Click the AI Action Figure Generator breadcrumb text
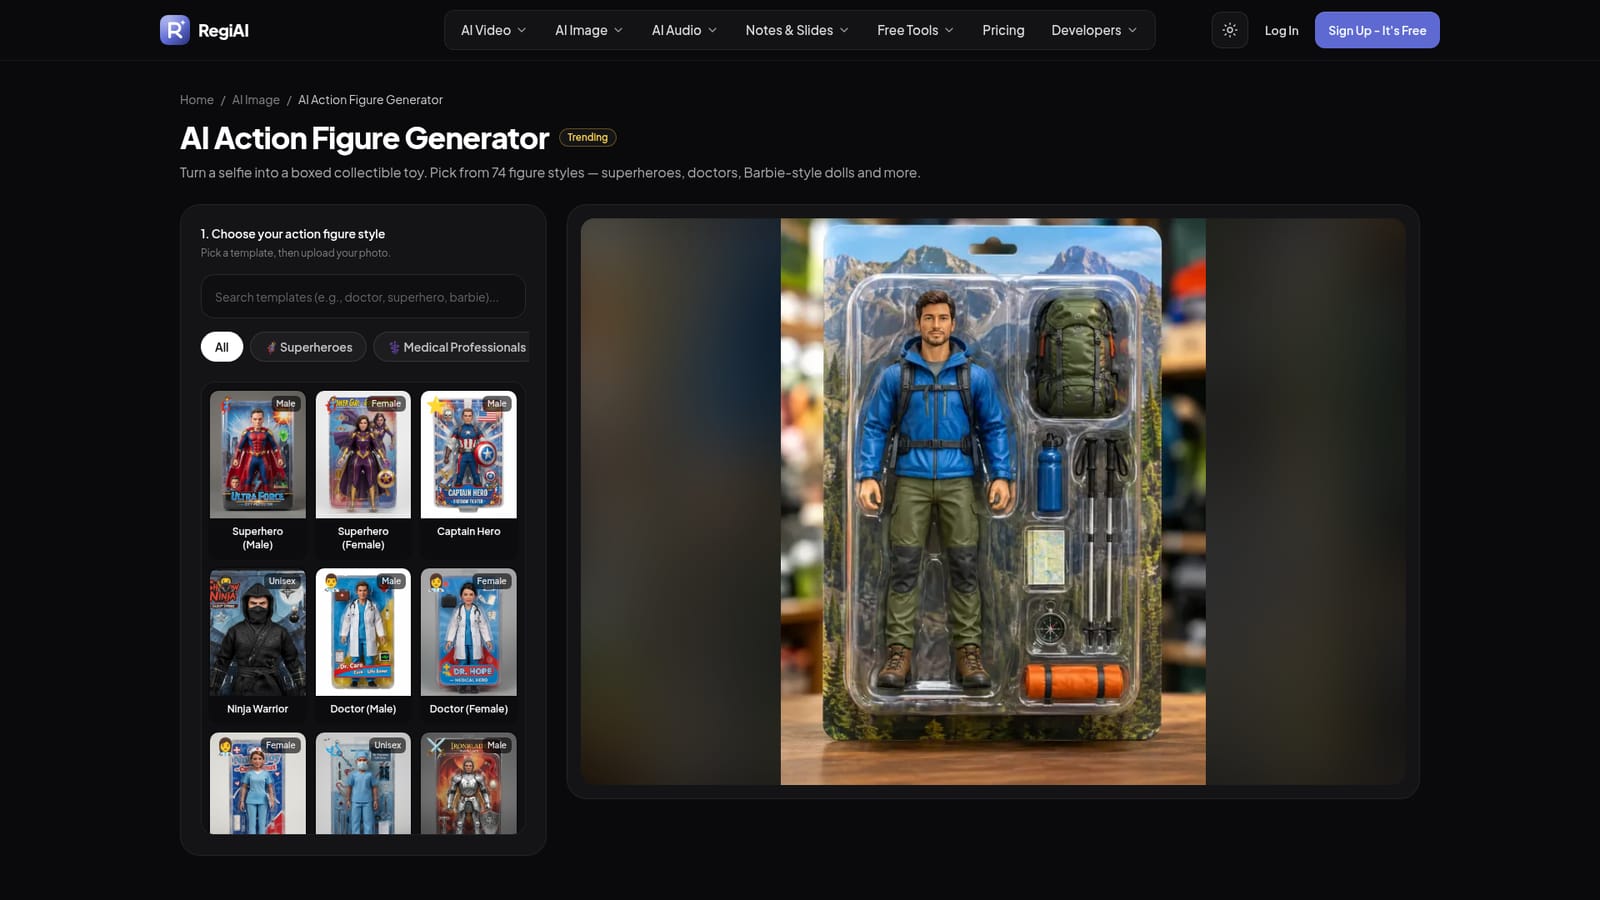 pyautogui.click(x=370, y=100)
